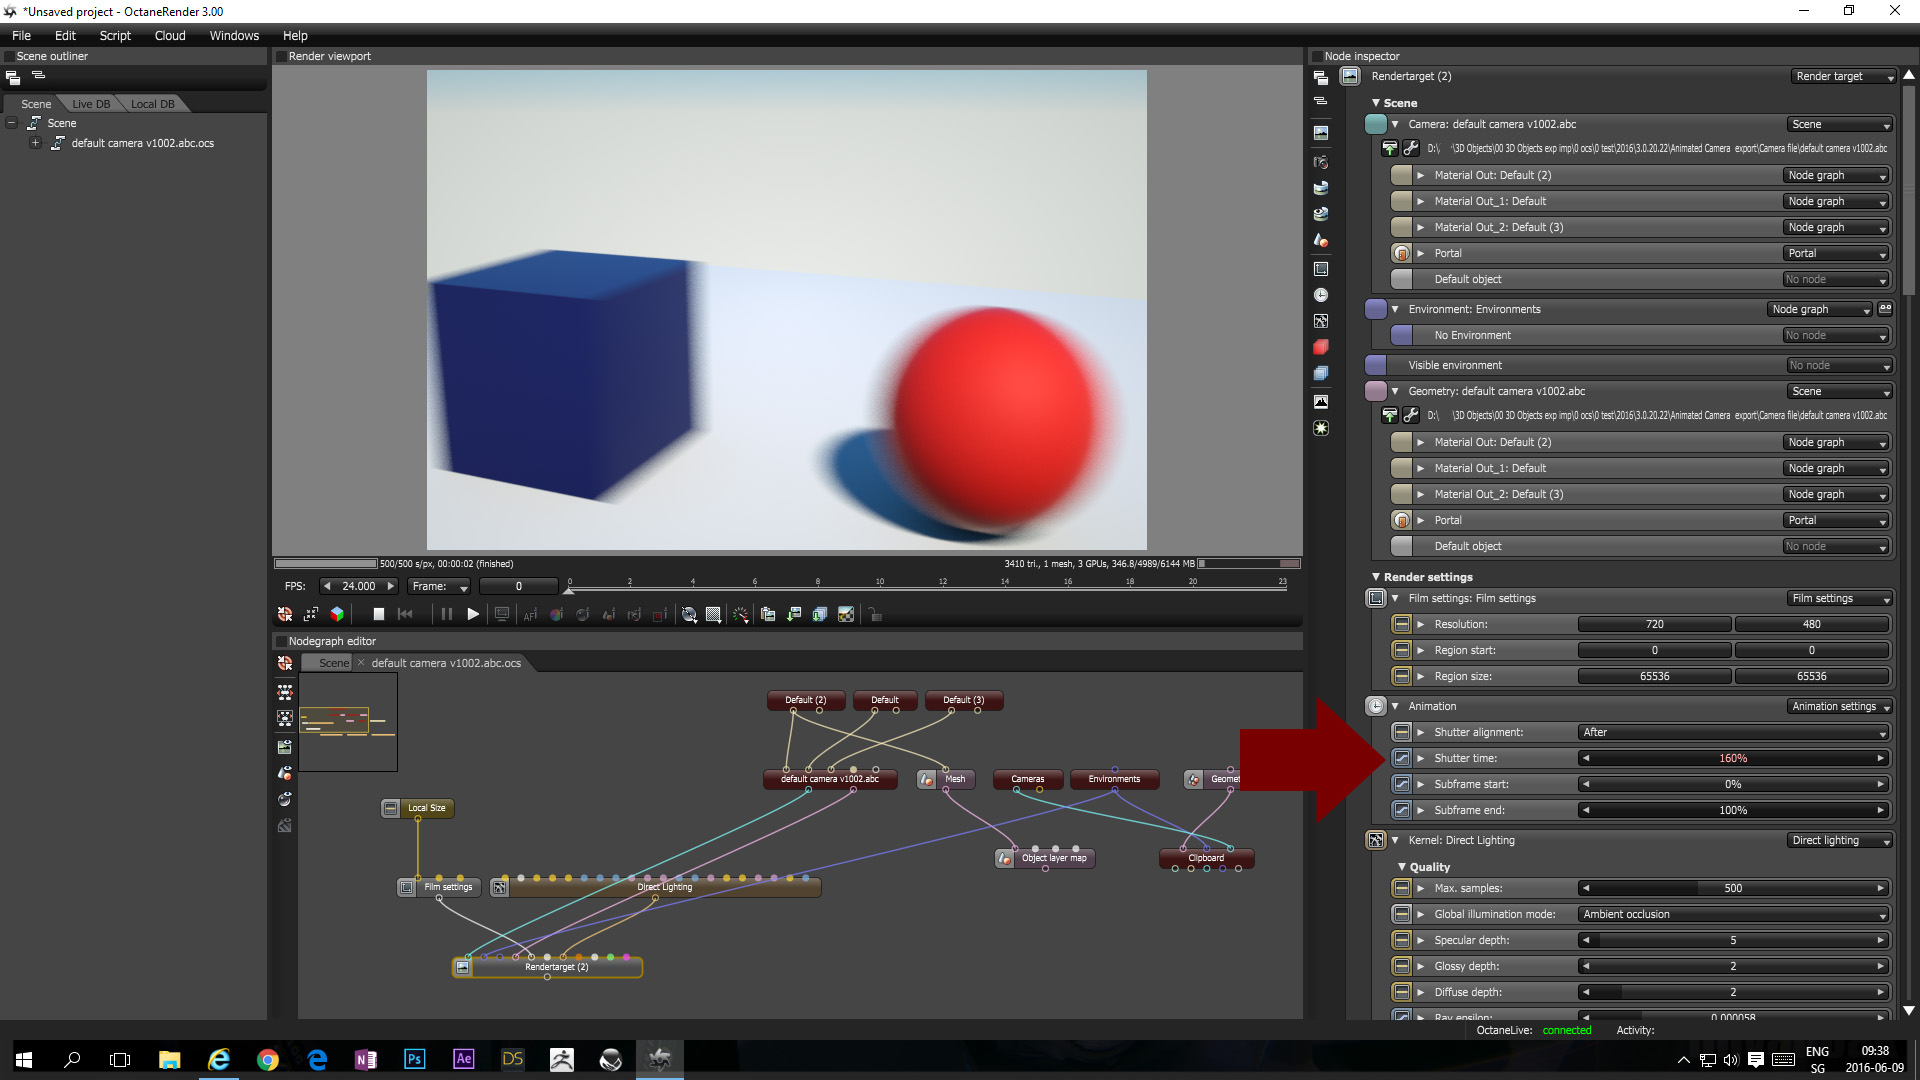The image size is (1920, 1080).
Task: Open the Shutter alignment dropdown
Action: point(1734,732)
